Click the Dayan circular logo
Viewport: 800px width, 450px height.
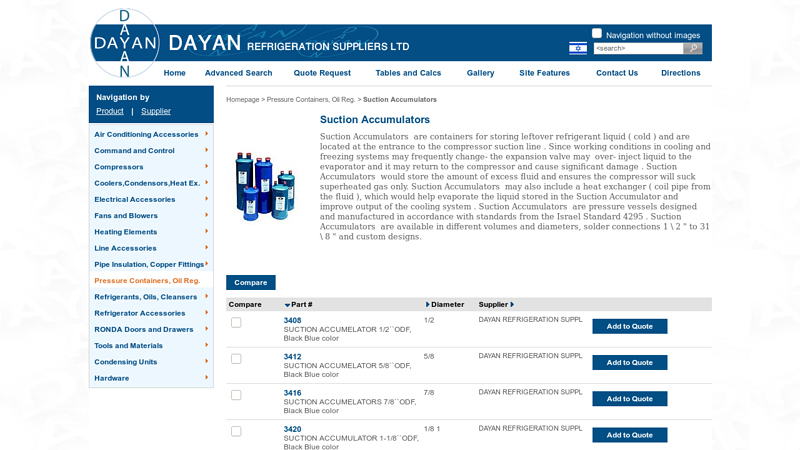[125, 44]
